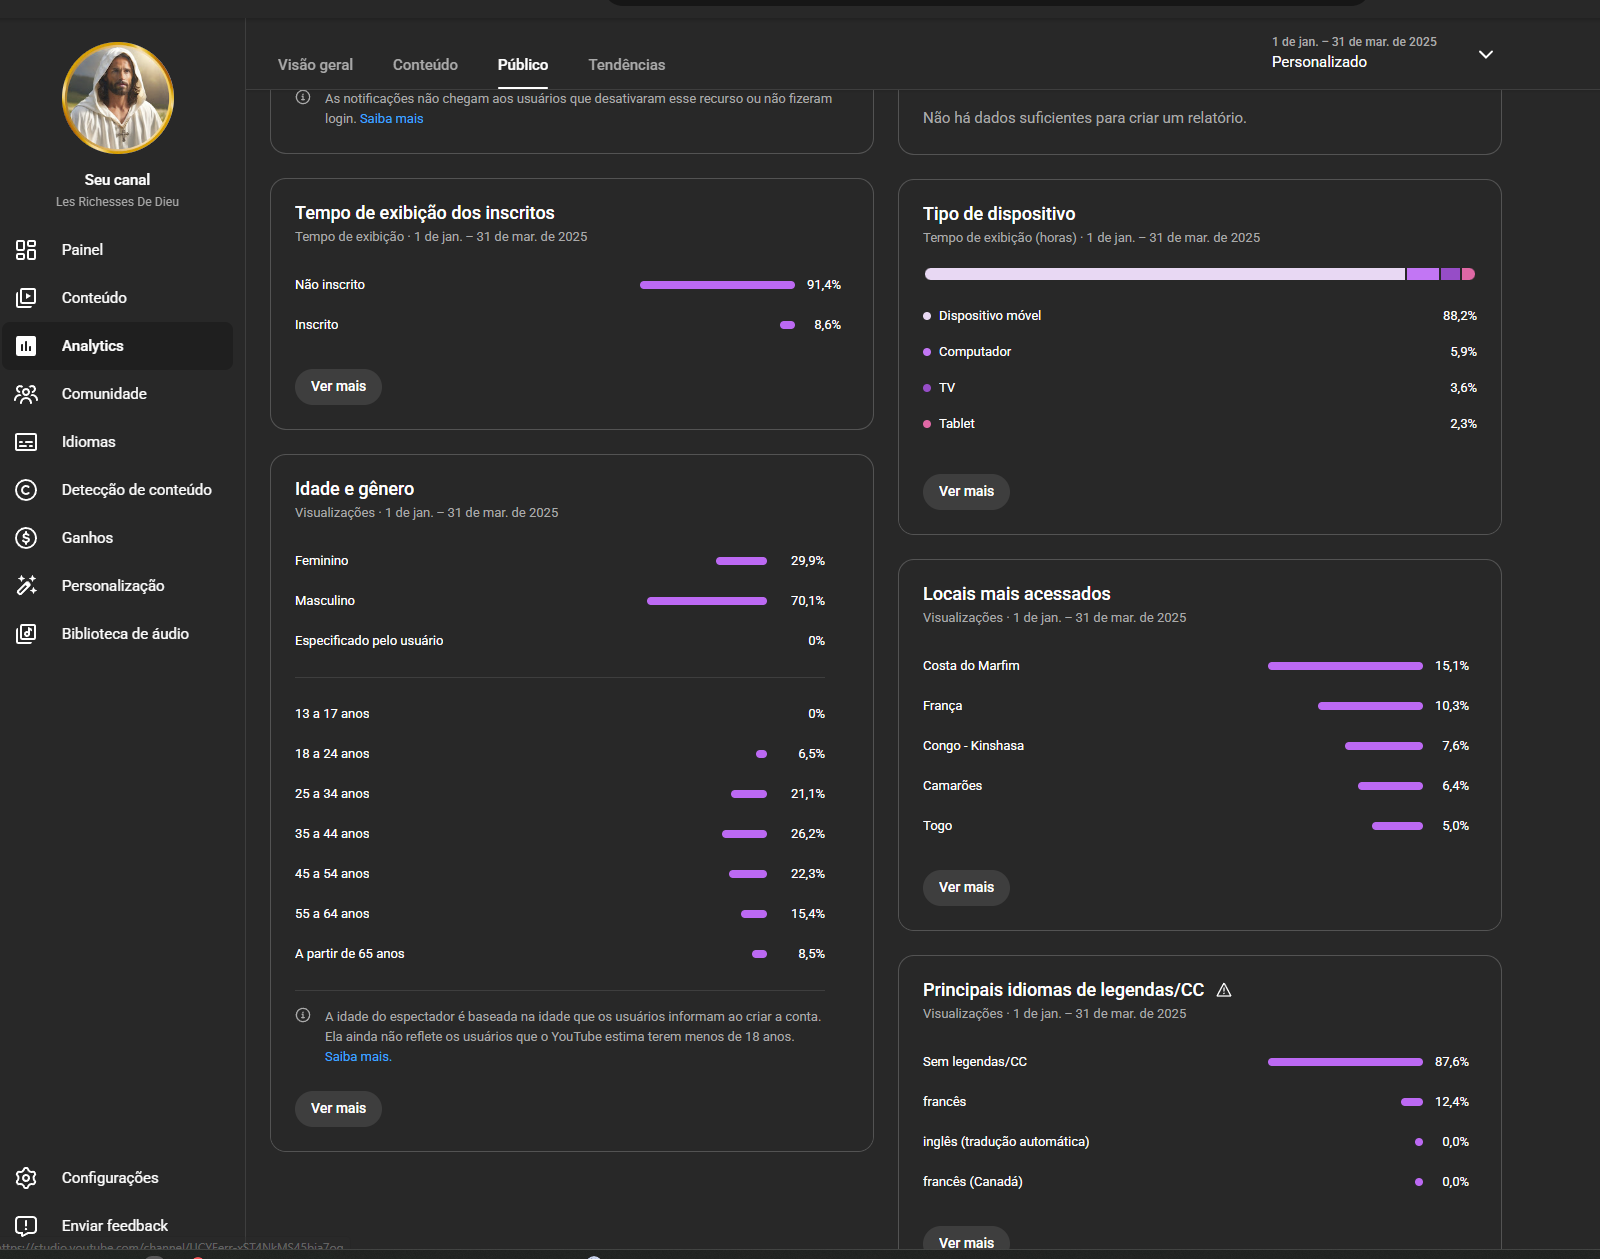Open Conteúdo via its sidebar icon
The image size is (1600, 1259).
coord(26,298)
